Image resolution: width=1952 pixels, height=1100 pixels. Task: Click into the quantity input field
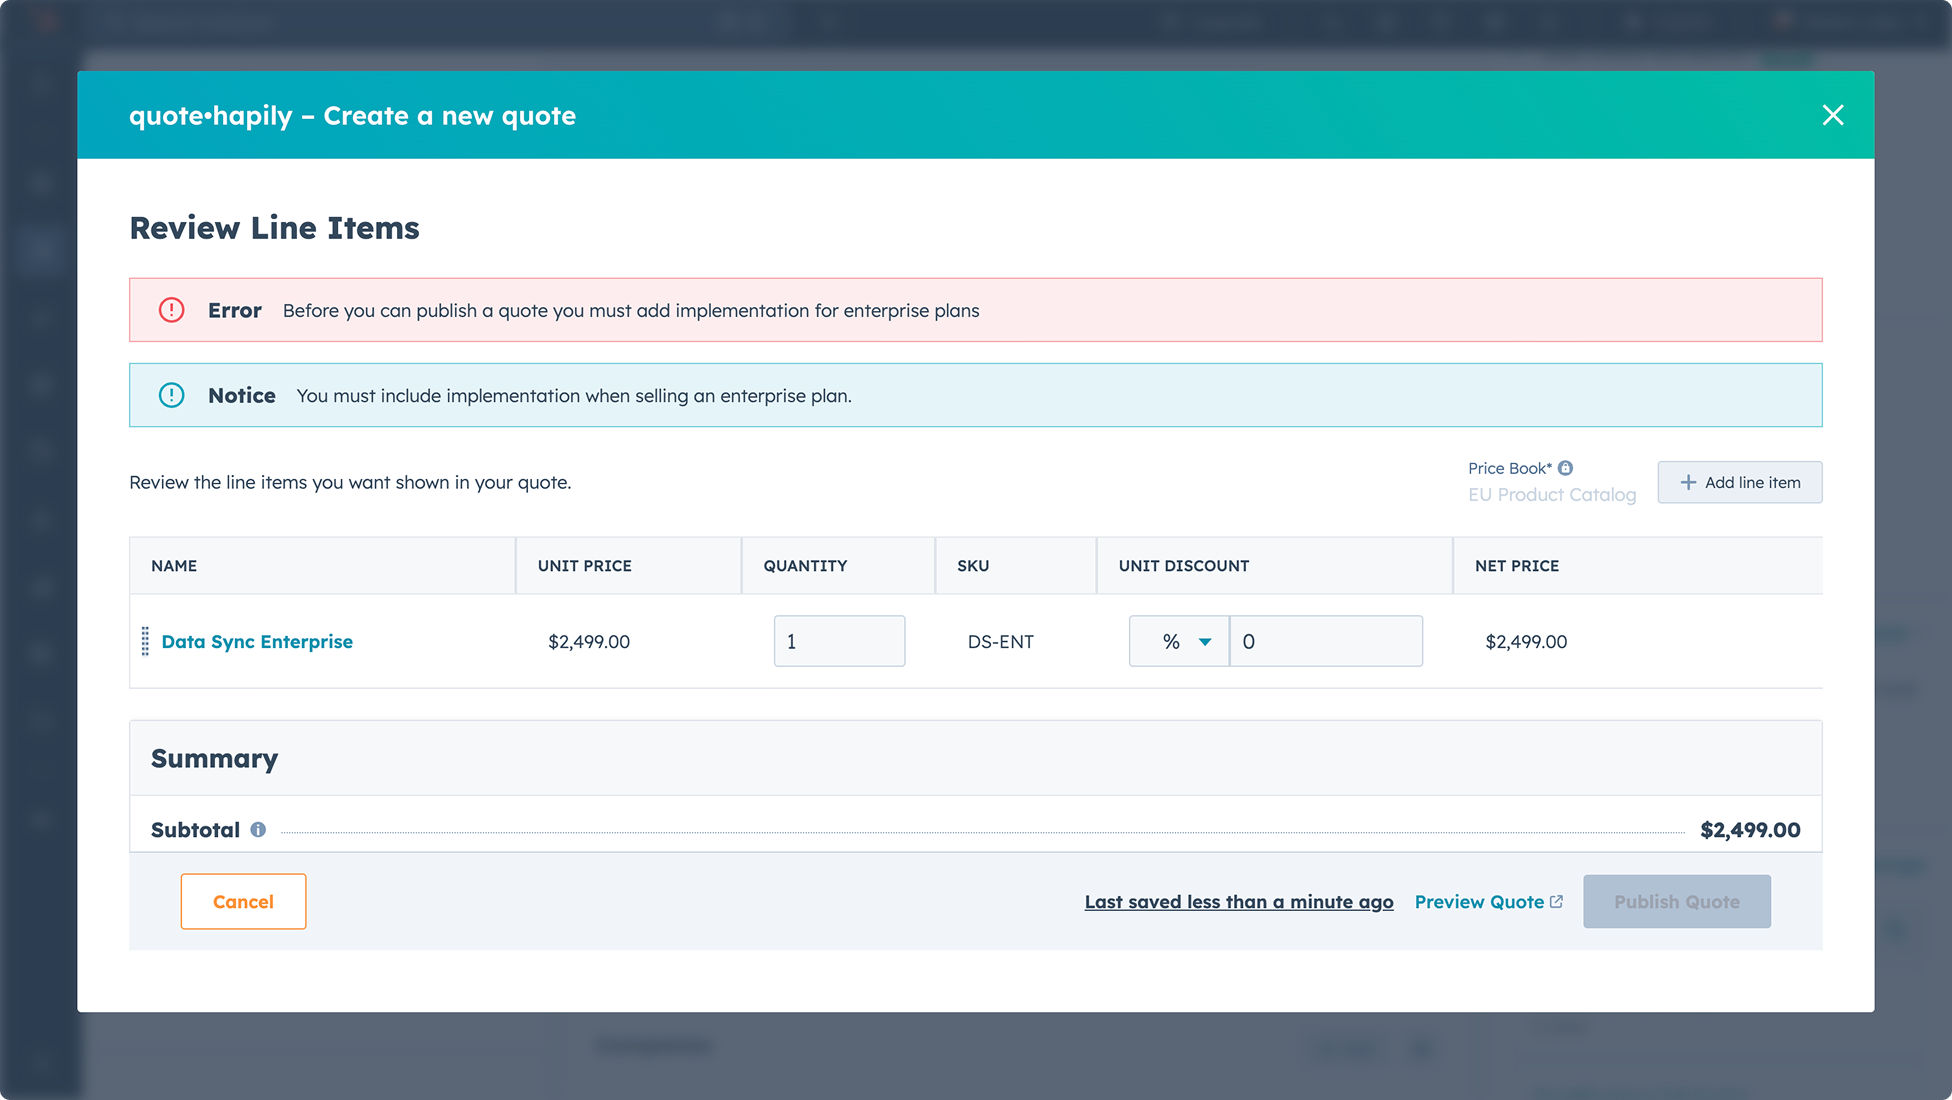(839, 641)
